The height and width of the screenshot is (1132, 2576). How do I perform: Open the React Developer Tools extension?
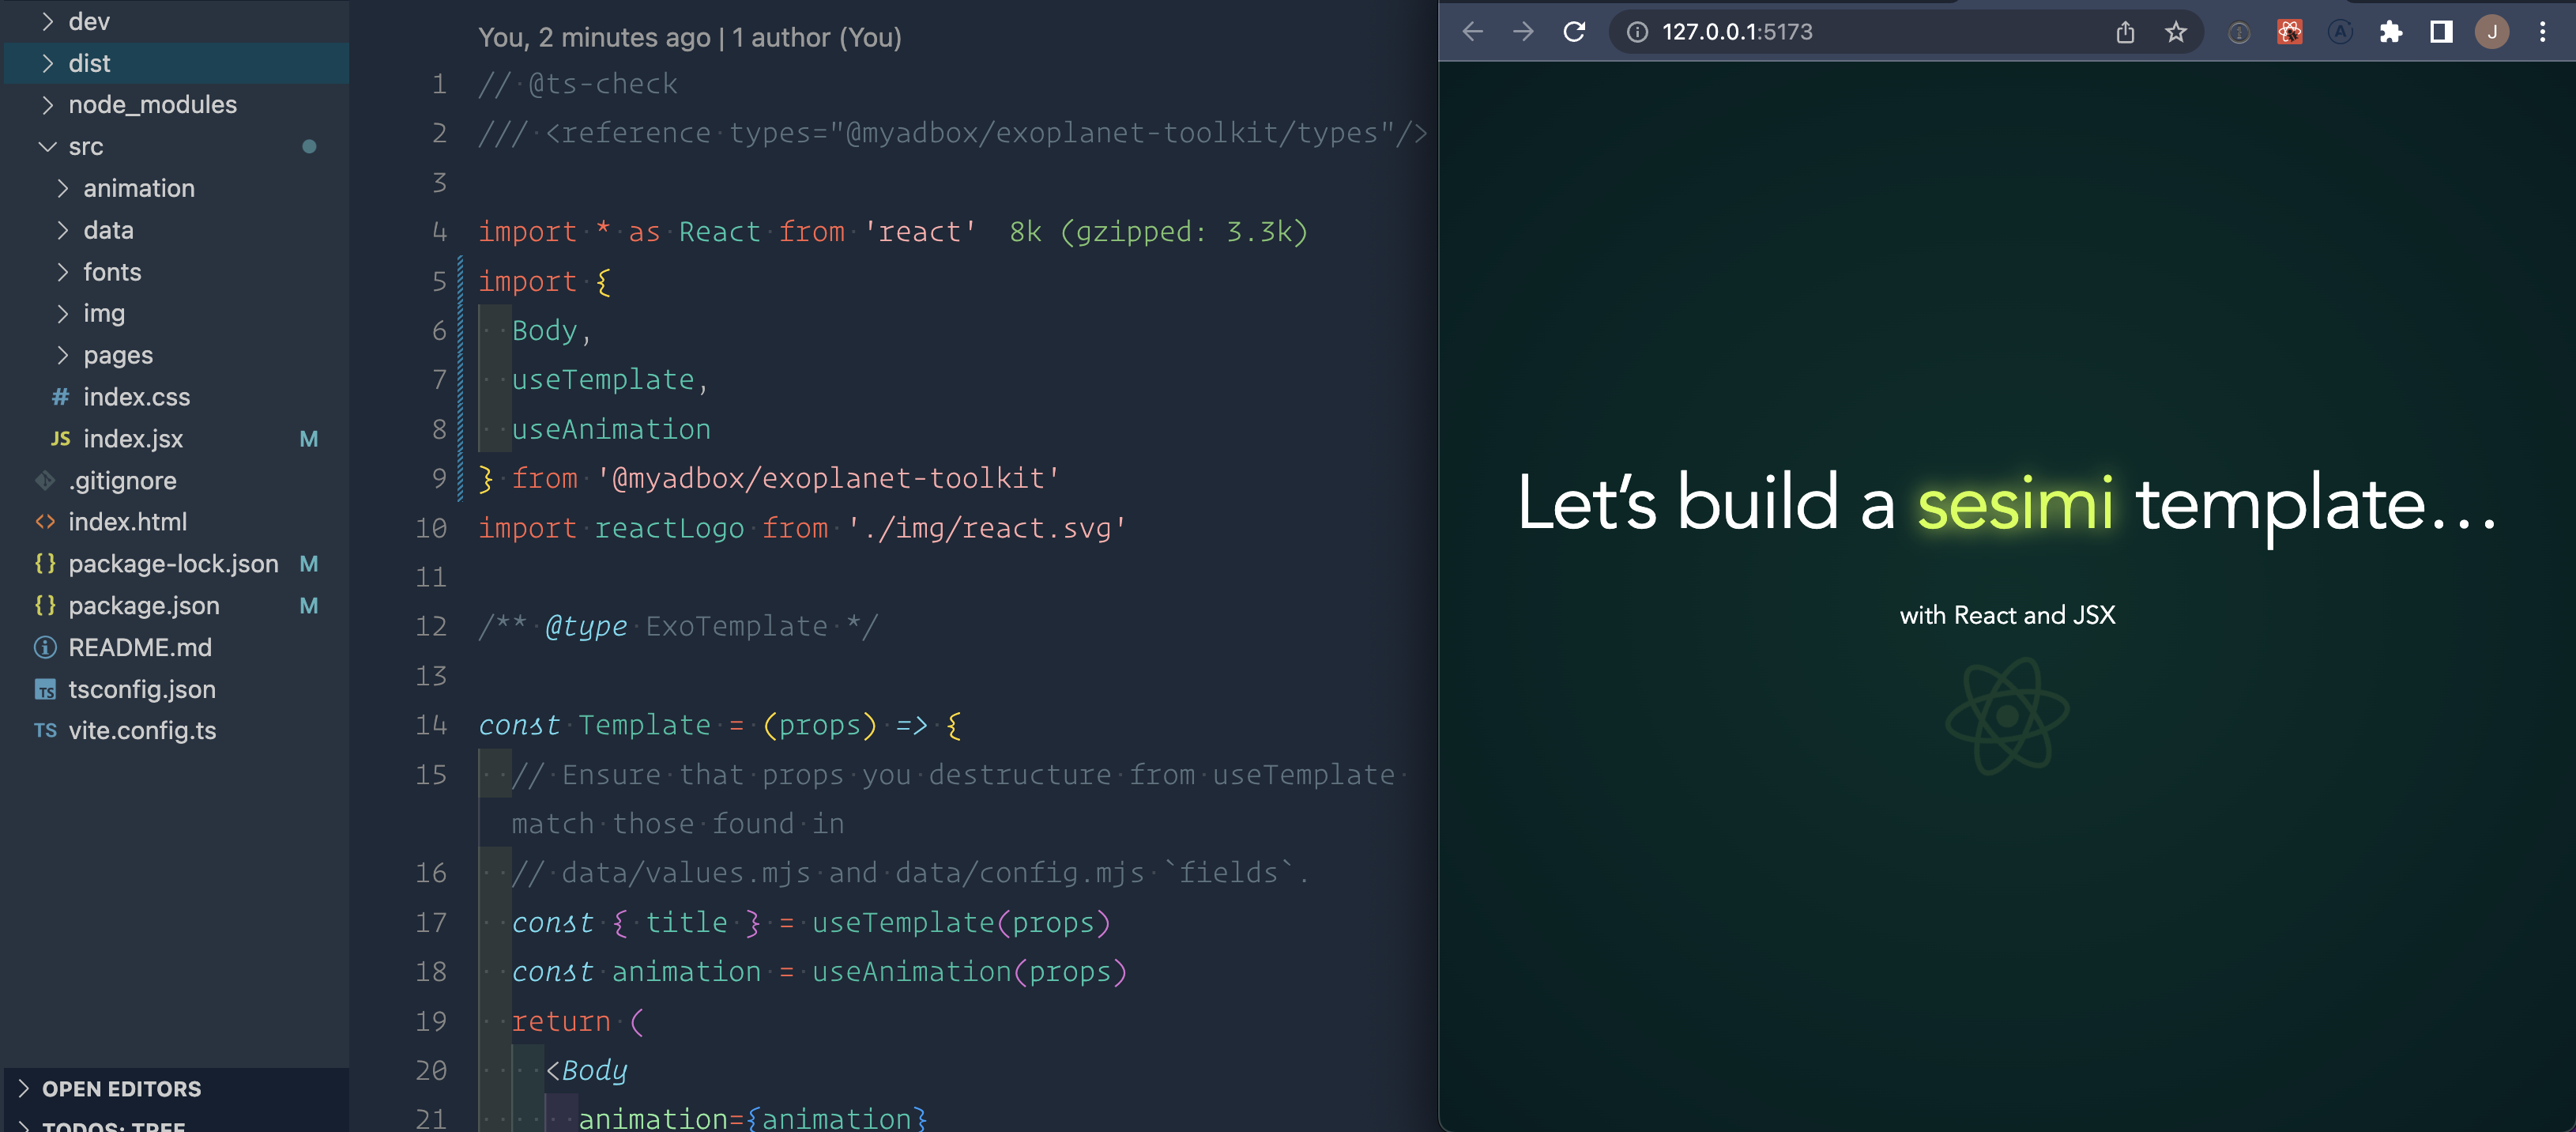pyautogui.click(x=2289, y=32)
